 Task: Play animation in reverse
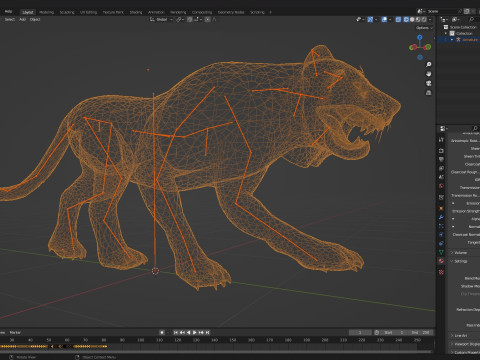[189, 332]
